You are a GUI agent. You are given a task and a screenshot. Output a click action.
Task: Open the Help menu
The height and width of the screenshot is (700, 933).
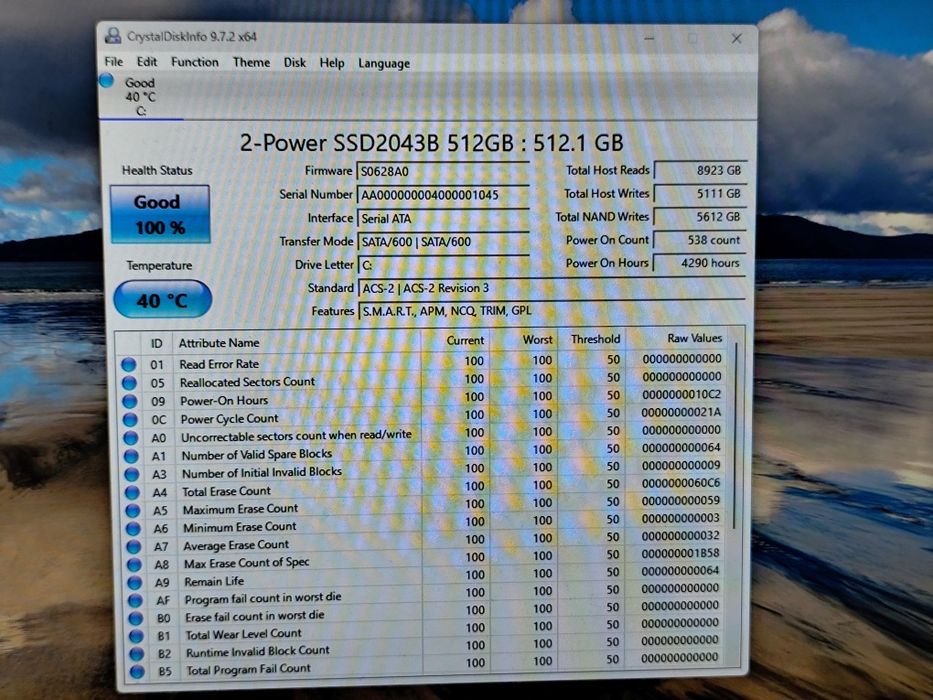tap(331, 63)
